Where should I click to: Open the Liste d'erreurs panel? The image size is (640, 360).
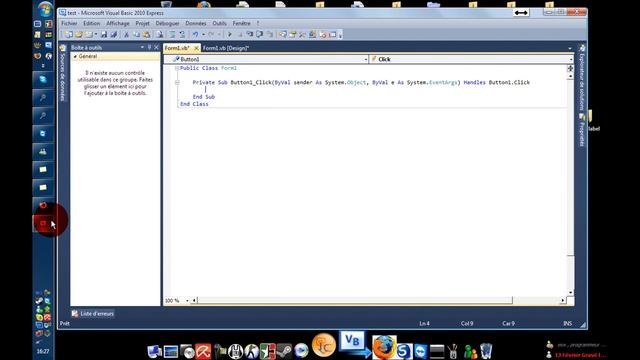(93, 313)
